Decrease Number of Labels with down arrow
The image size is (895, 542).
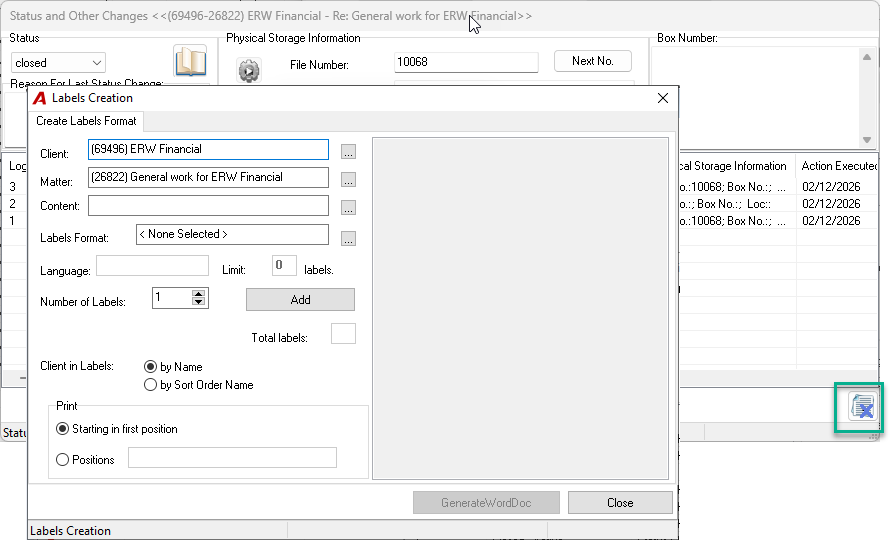(199, 301)
